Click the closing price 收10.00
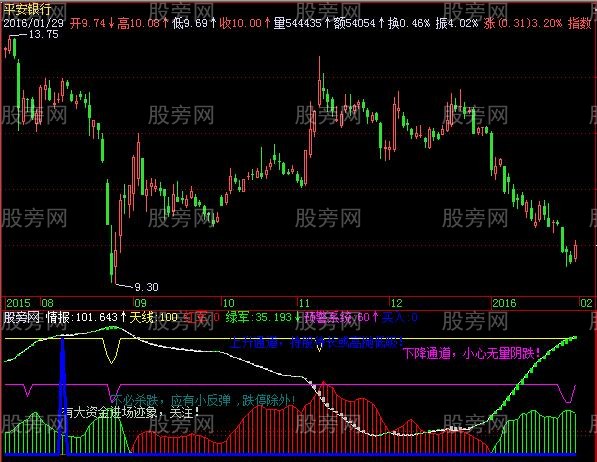Image resolution: width=597 pixels, height=462 pixels. pyautogui.click(x=240, y=23)
